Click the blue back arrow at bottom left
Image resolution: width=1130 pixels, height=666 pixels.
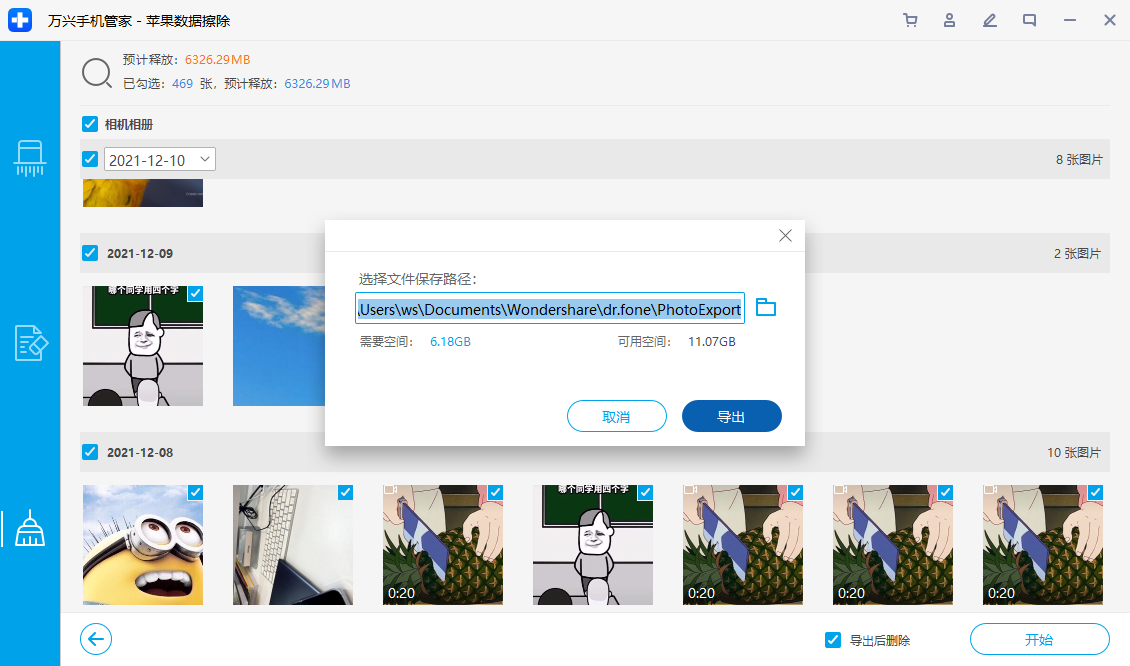pos(95,639)
